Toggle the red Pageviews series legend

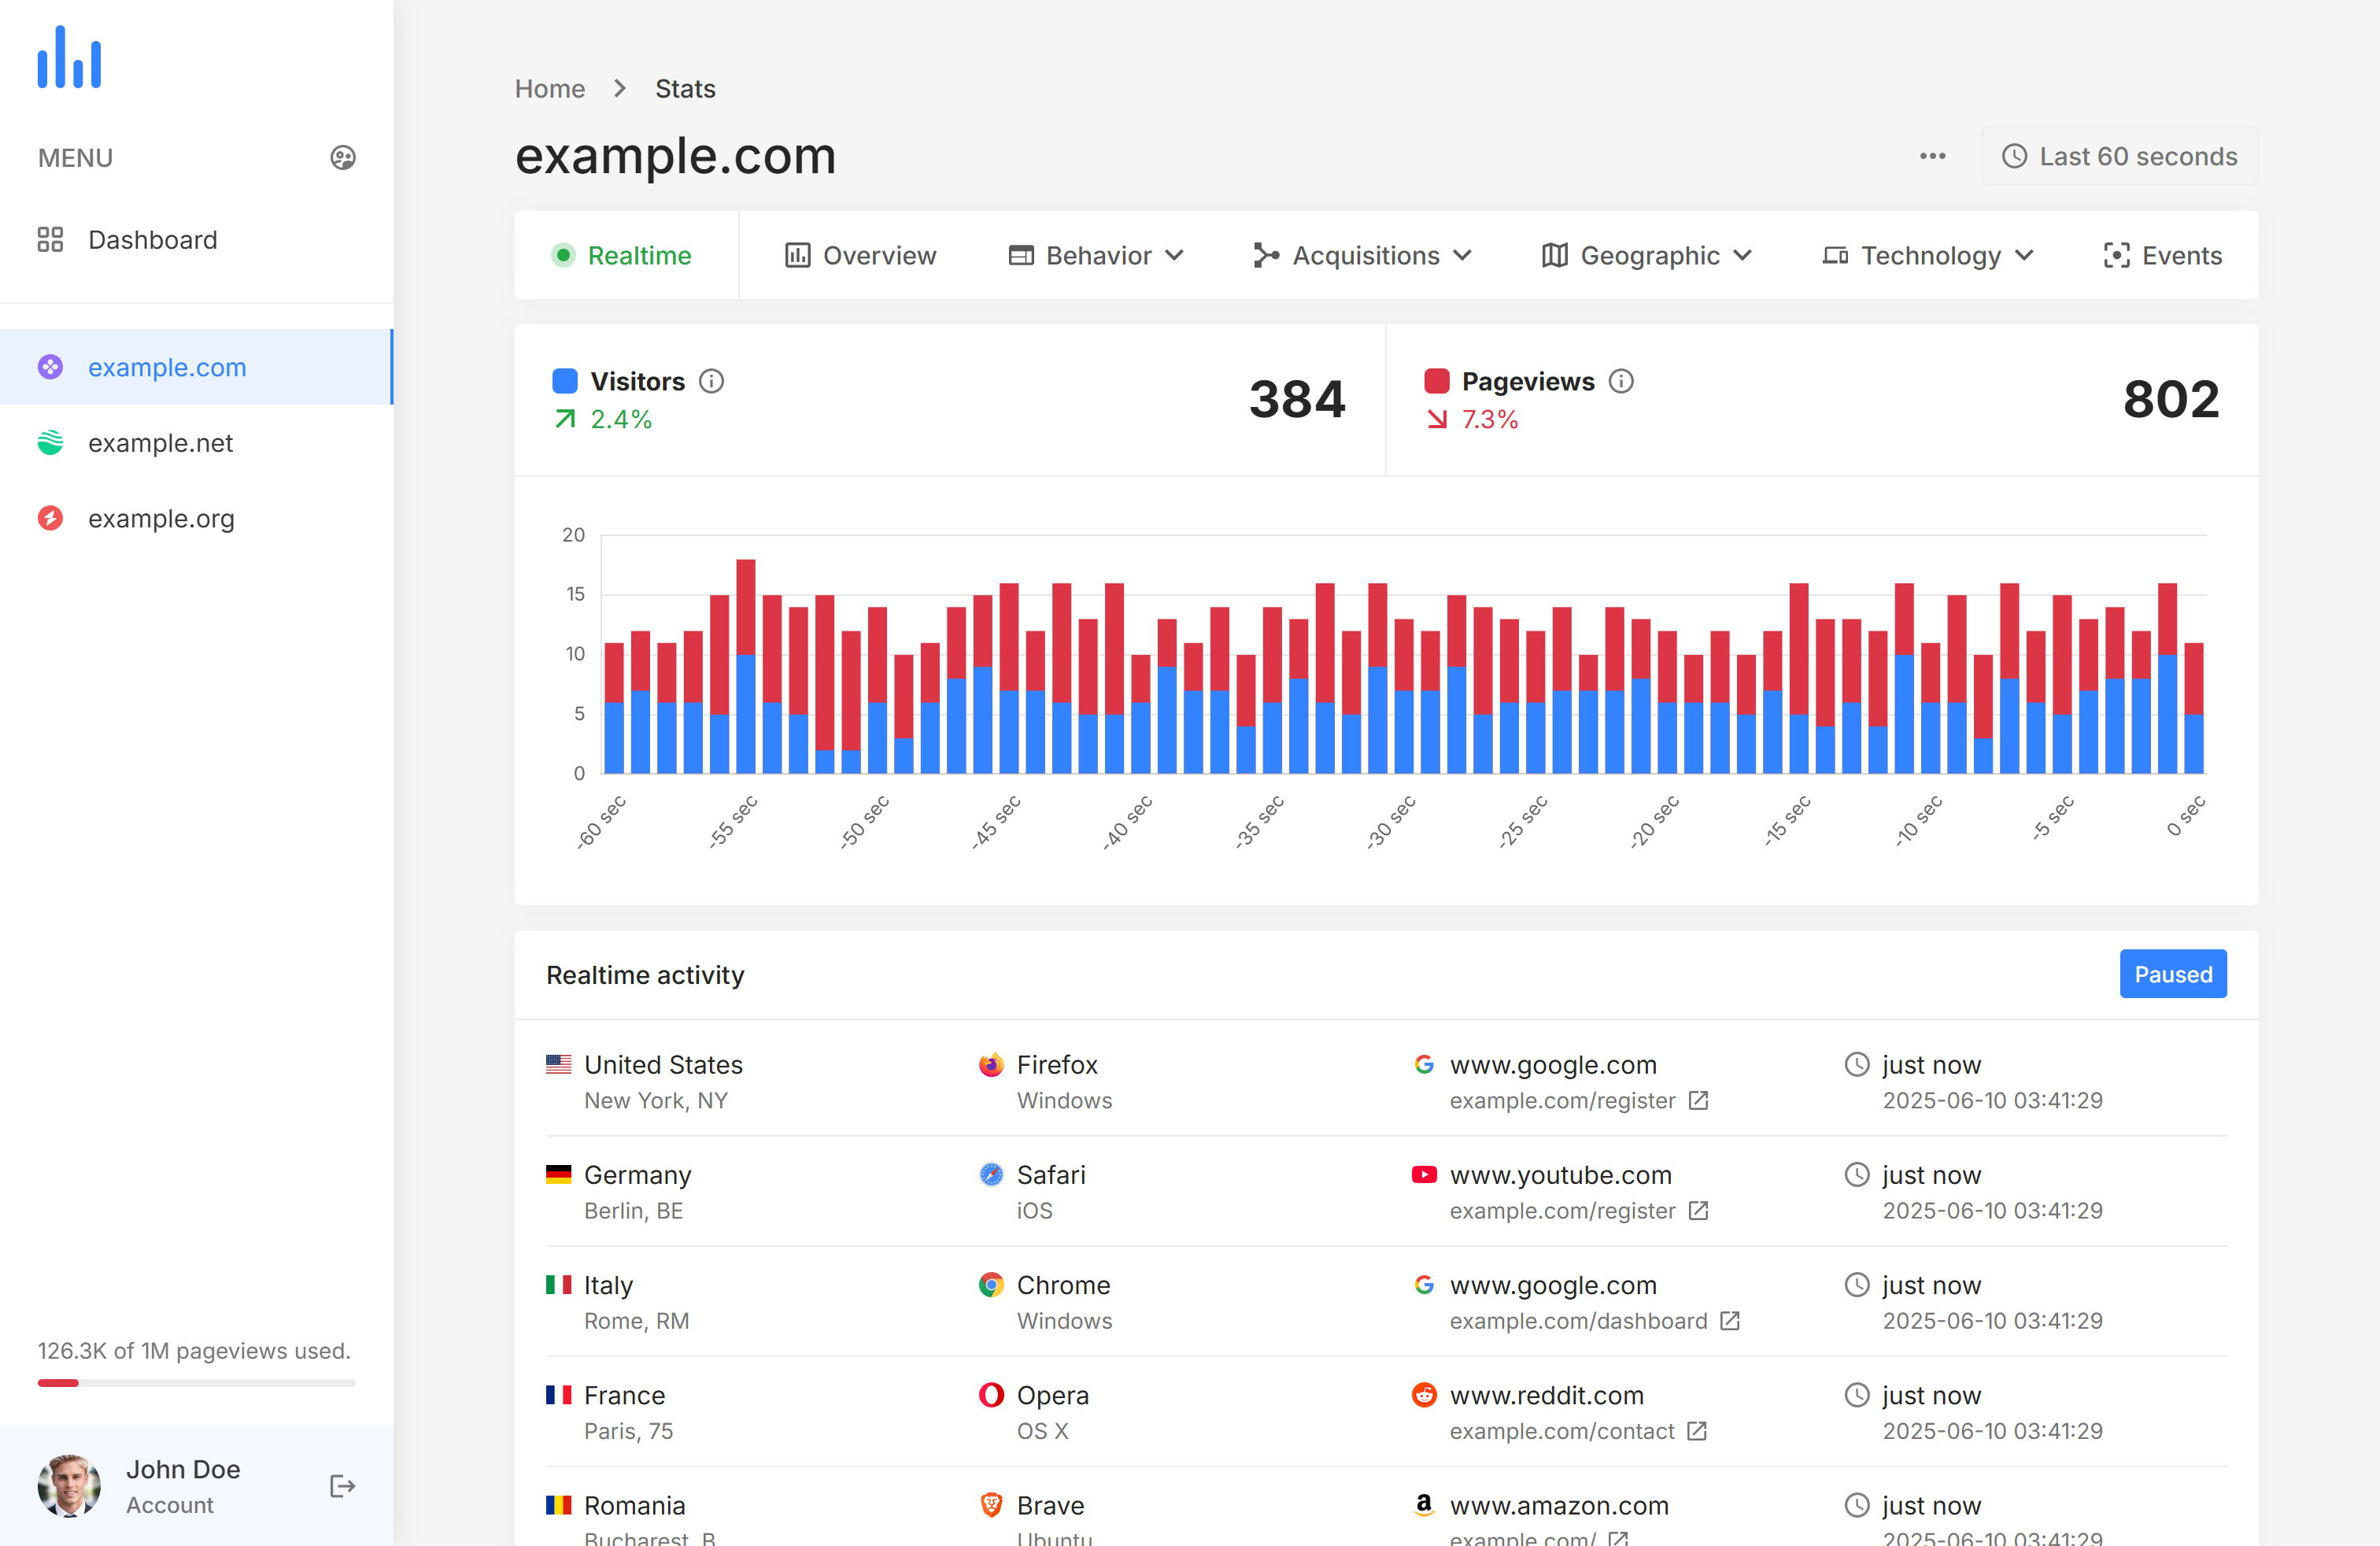[x=1436, y=381]
